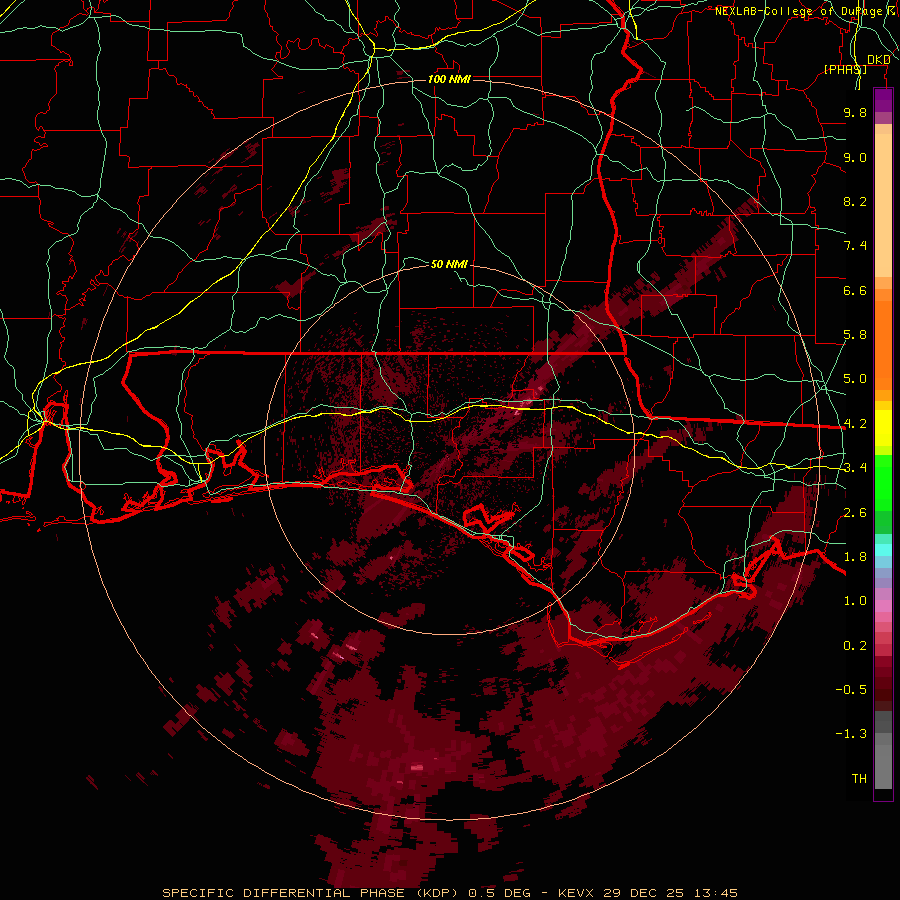Viewport: 900px width, 900px height.
Task: Click the yellow band of the color scale
Action: (883, 428)
